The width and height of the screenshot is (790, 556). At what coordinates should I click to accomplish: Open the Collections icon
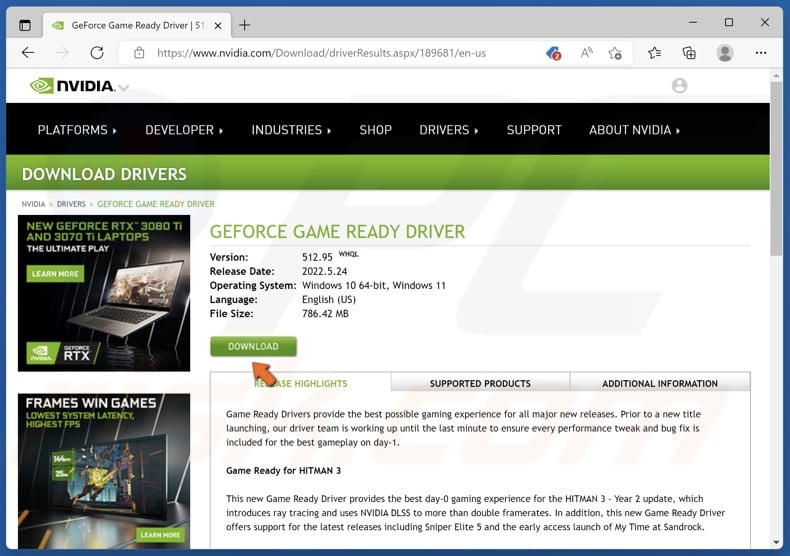point(689,53)
